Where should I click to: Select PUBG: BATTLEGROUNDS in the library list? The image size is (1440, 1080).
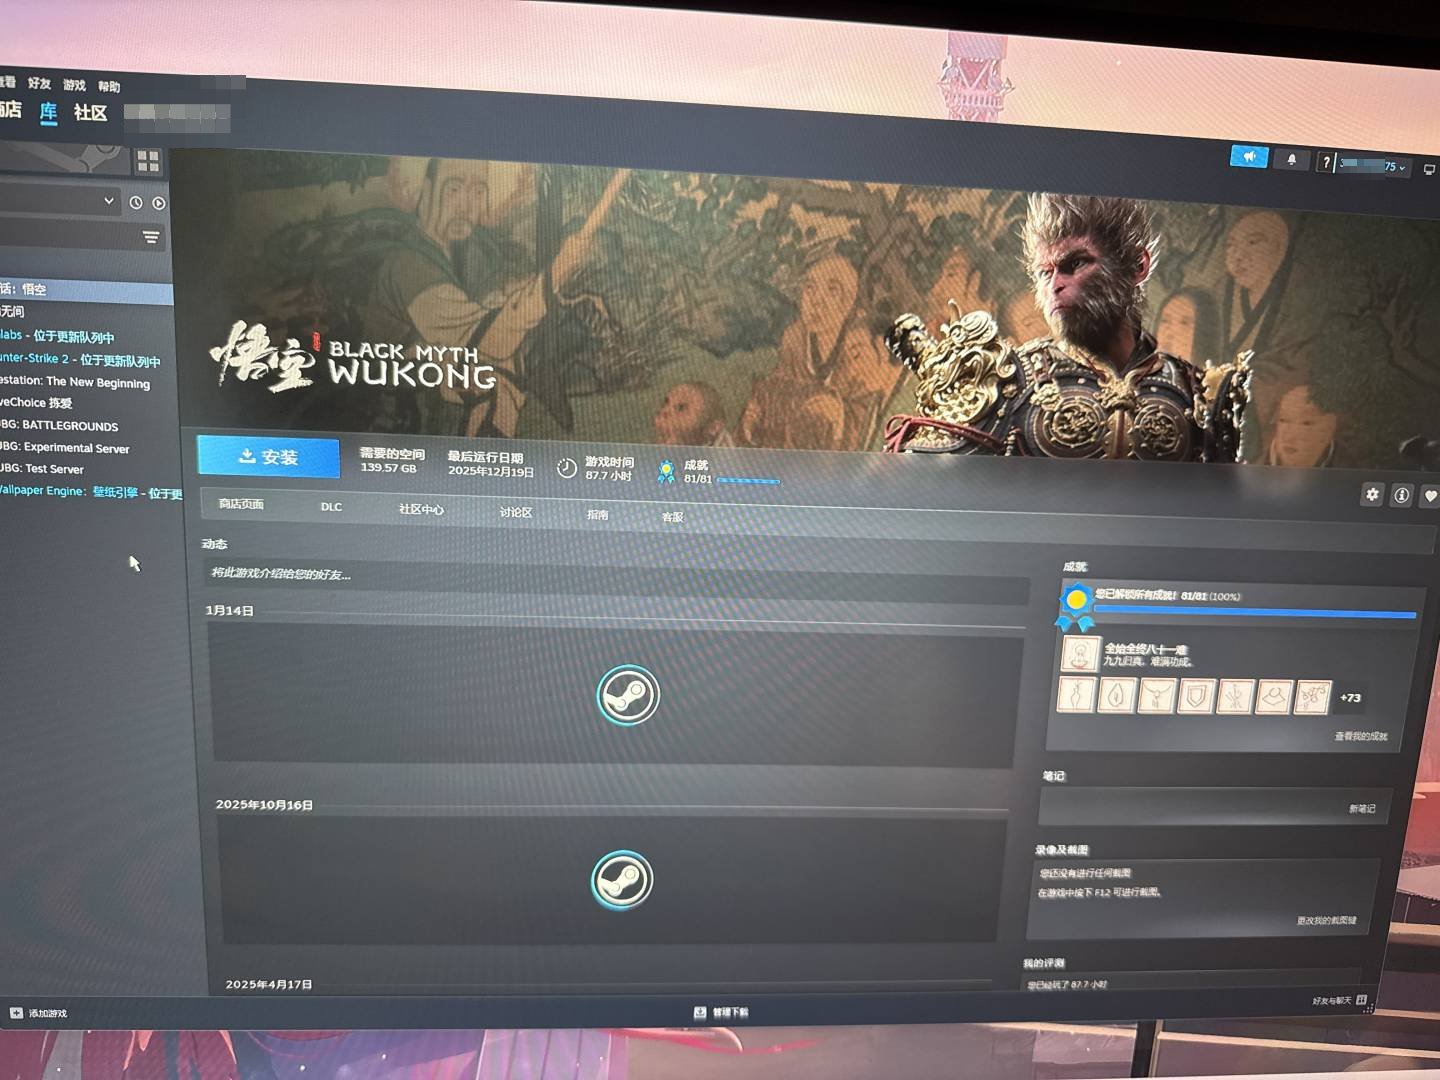59,425
